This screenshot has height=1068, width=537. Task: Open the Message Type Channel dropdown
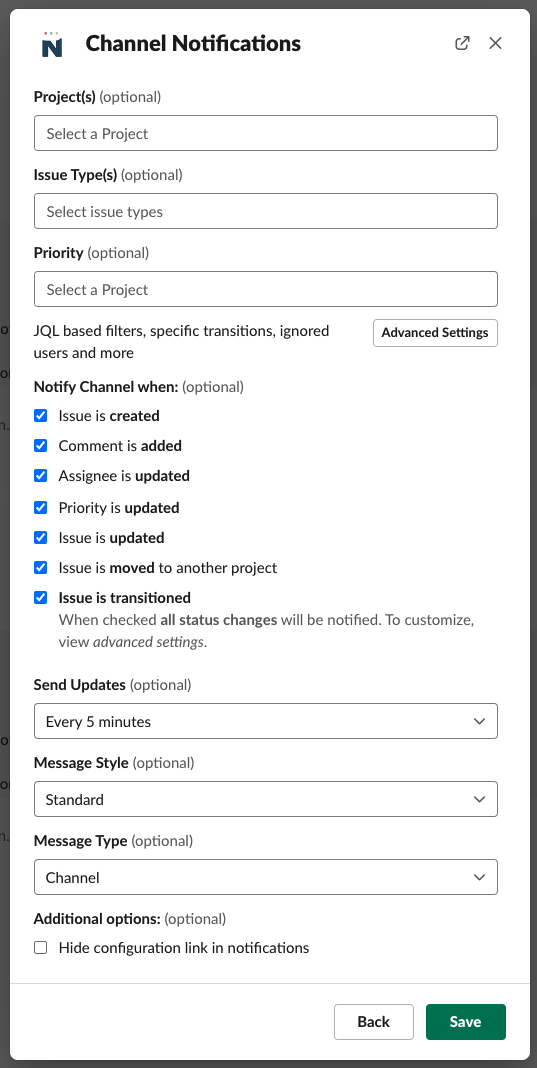click(x=266, y=877)
